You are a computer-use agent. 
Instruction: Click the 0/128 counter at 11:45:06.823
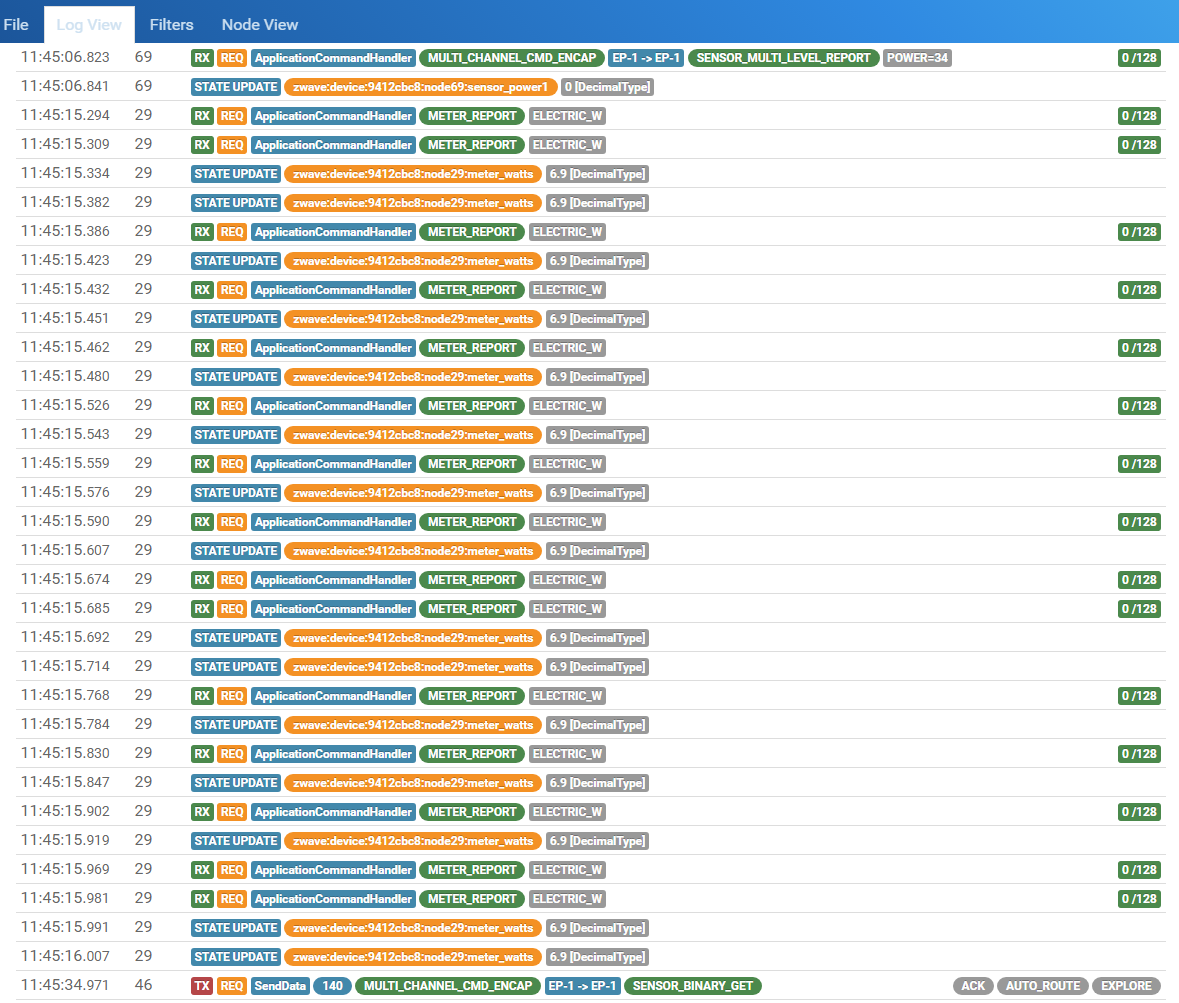(1139, 58)
